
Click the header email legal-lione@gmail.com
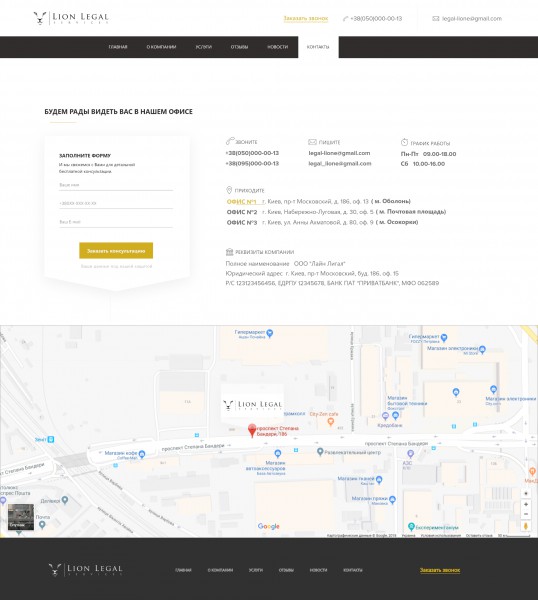click(x=472, y=18)
